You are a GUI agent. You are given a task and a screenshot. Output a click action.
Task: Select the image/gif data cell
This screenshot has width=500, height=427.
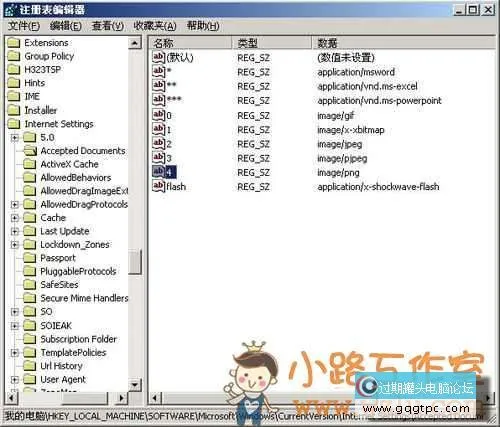point(335,116)
